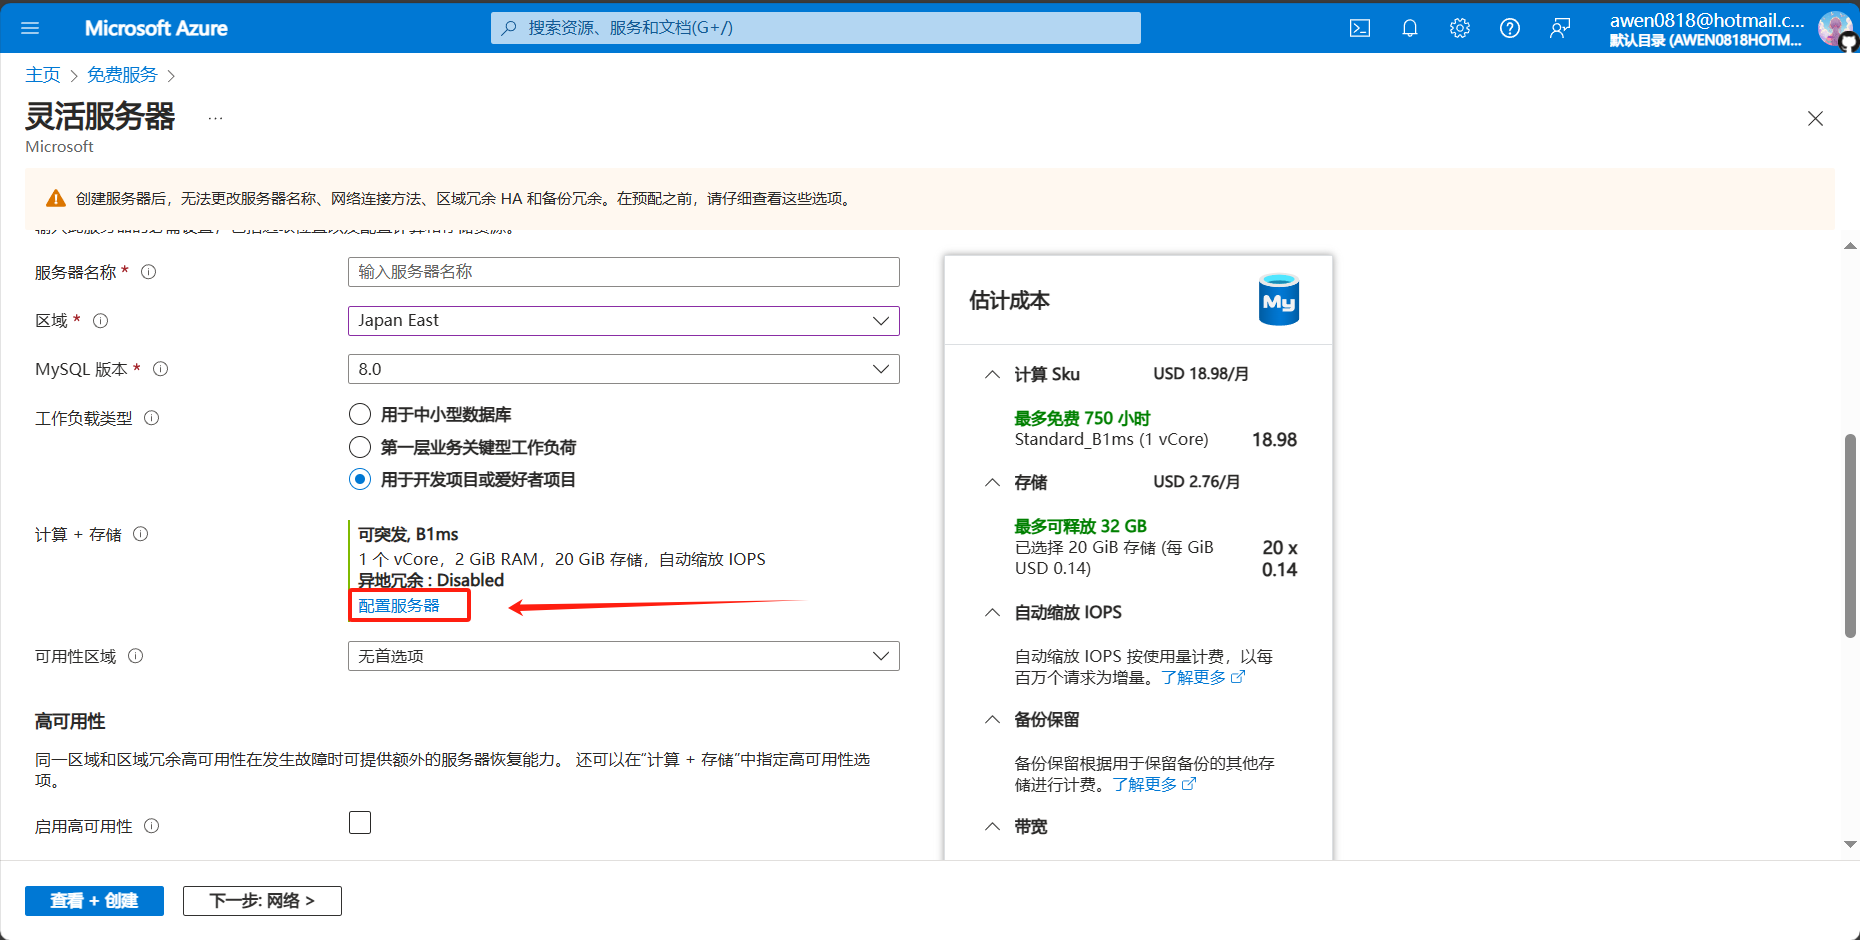Open the feedback icon in the header

pos(1560,28)
